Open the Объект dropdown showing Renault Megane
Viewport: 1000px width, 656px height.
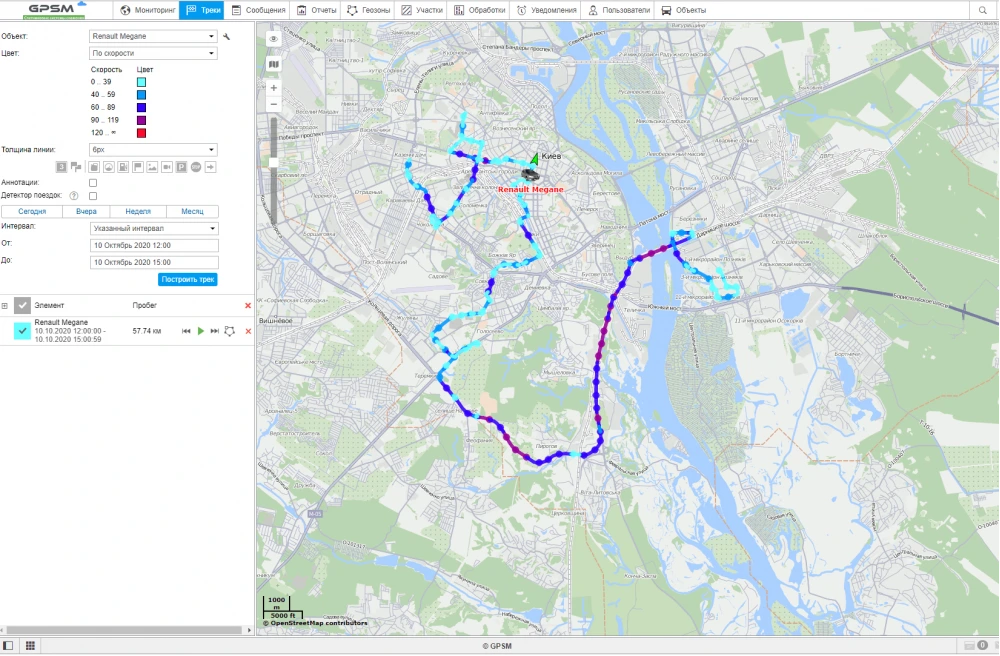click(x=153, y=37)
